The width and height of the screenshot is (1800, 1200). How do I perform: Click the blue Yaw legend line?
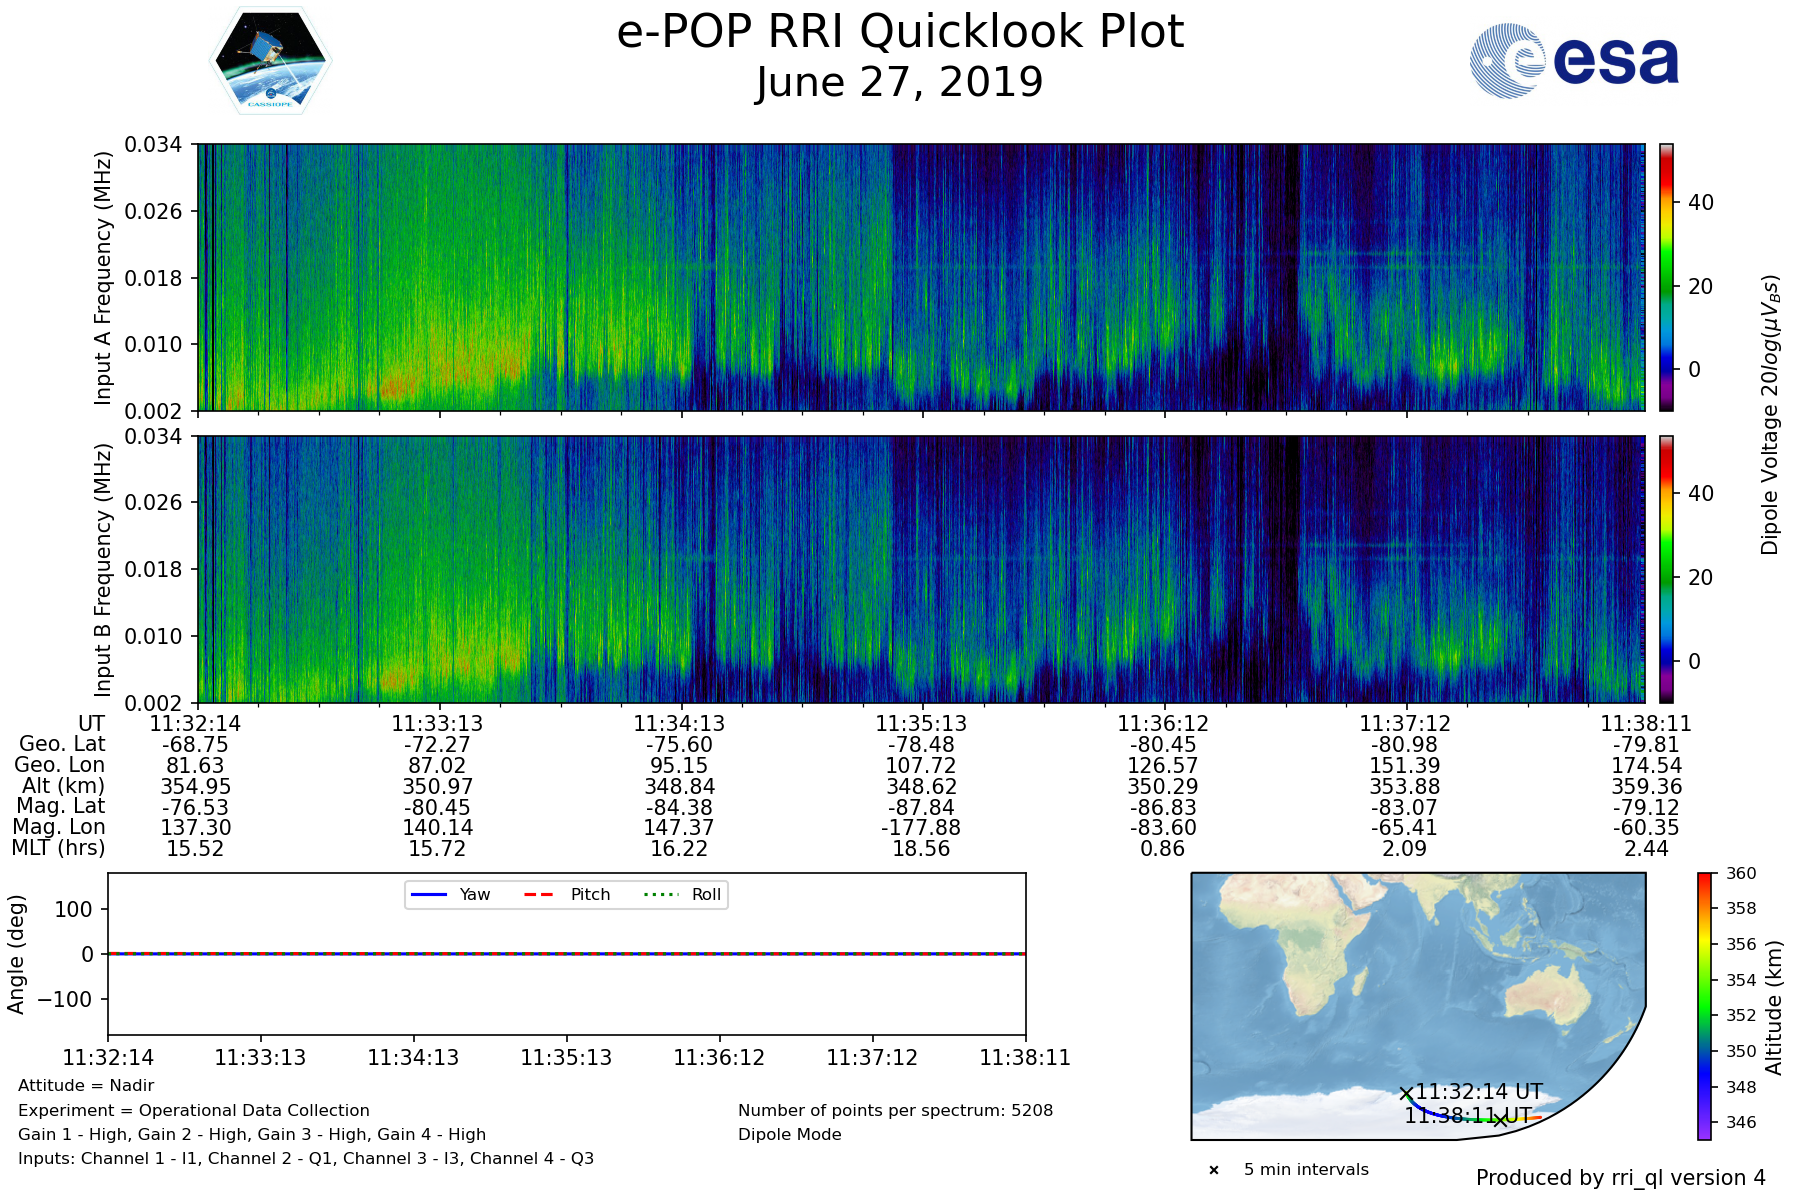point(429,894)
